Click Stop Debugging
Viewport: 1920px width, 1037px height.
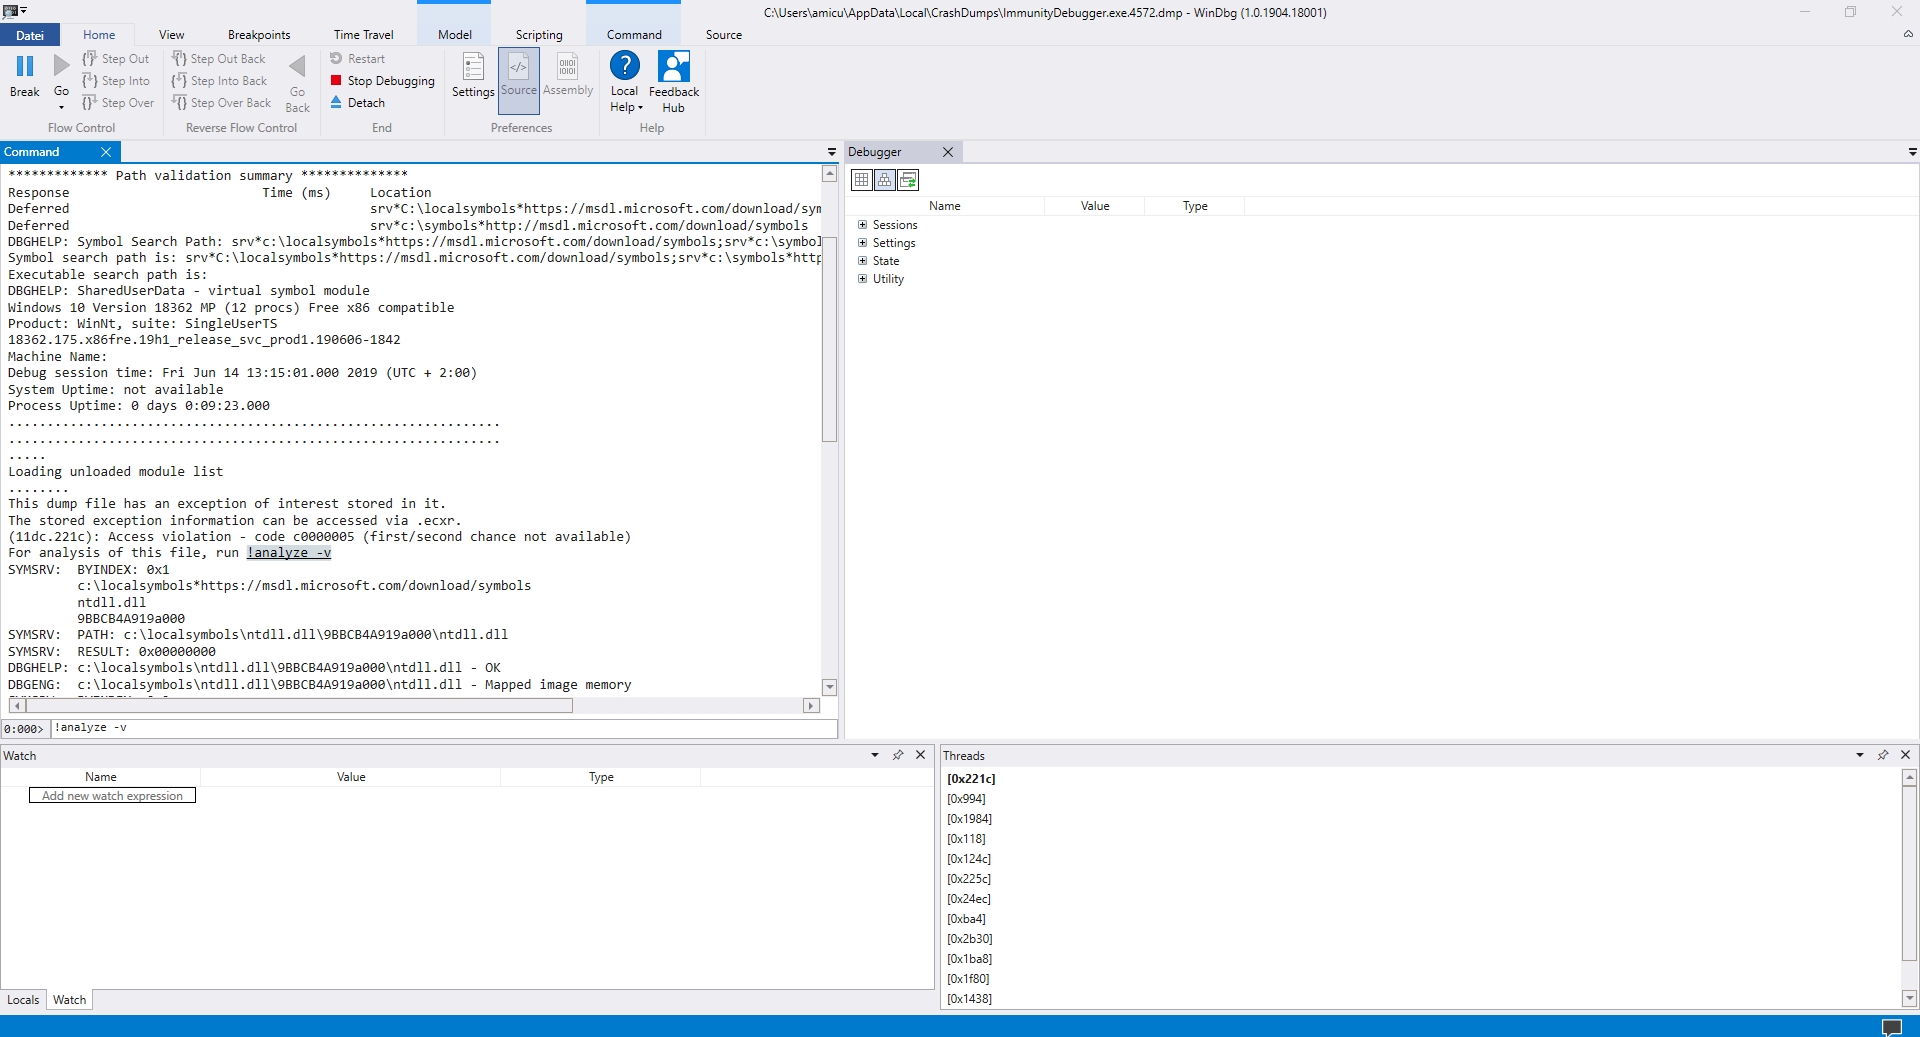point(382,81)
